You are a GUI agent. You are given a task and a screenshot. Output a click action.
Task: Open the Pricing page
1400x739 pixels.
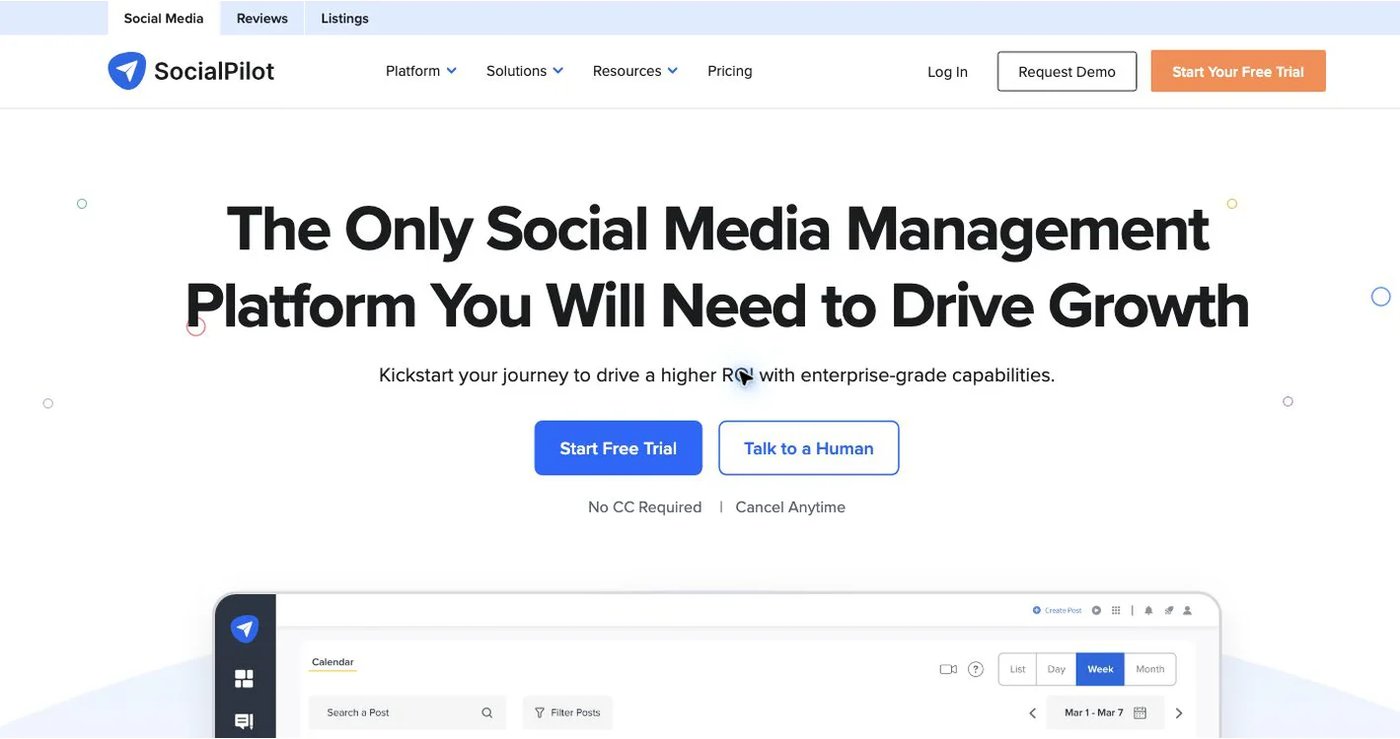click(730, 71)
